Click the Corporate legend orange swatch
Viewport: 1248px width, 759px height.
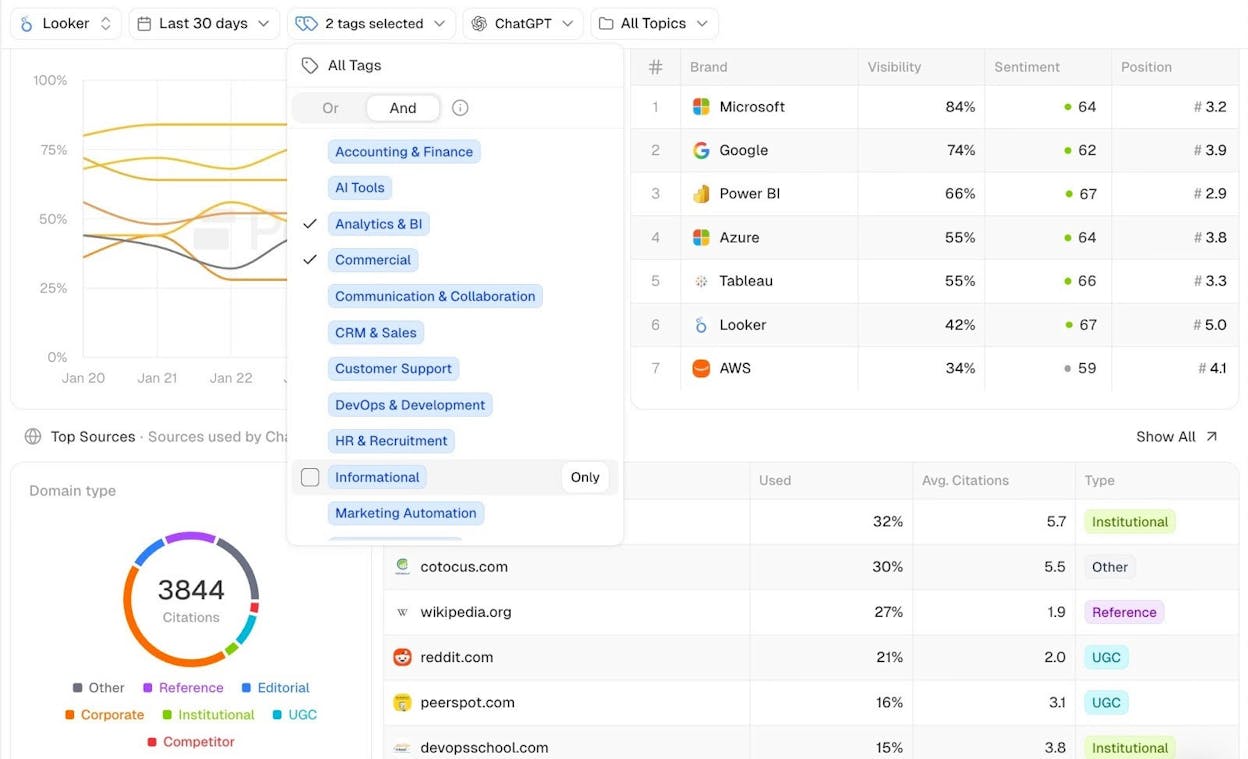[70, 715]
